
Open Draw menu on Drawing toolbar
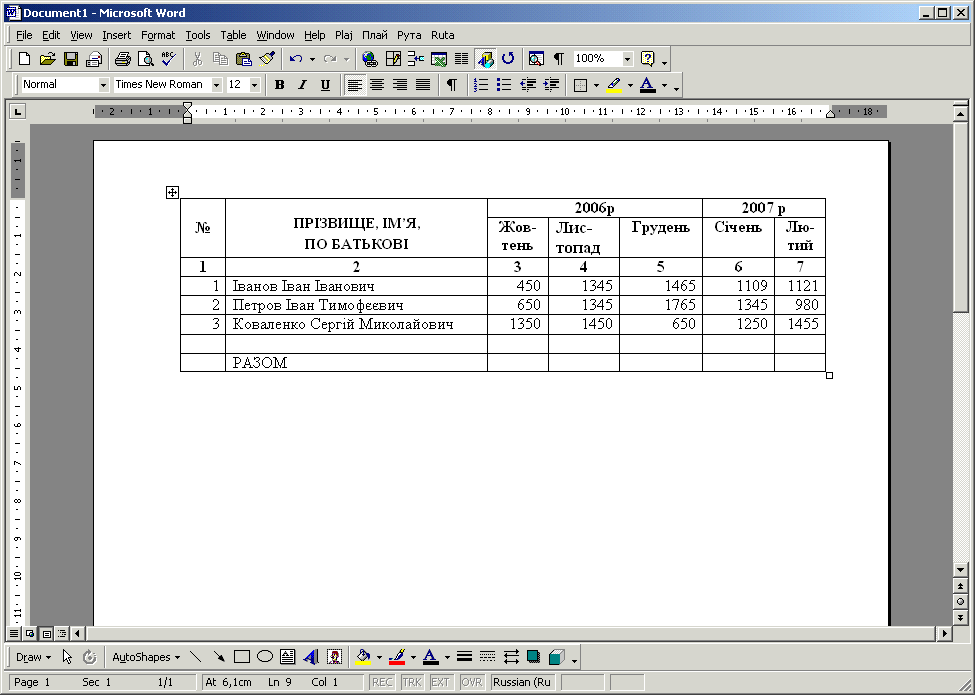(33, 657)
